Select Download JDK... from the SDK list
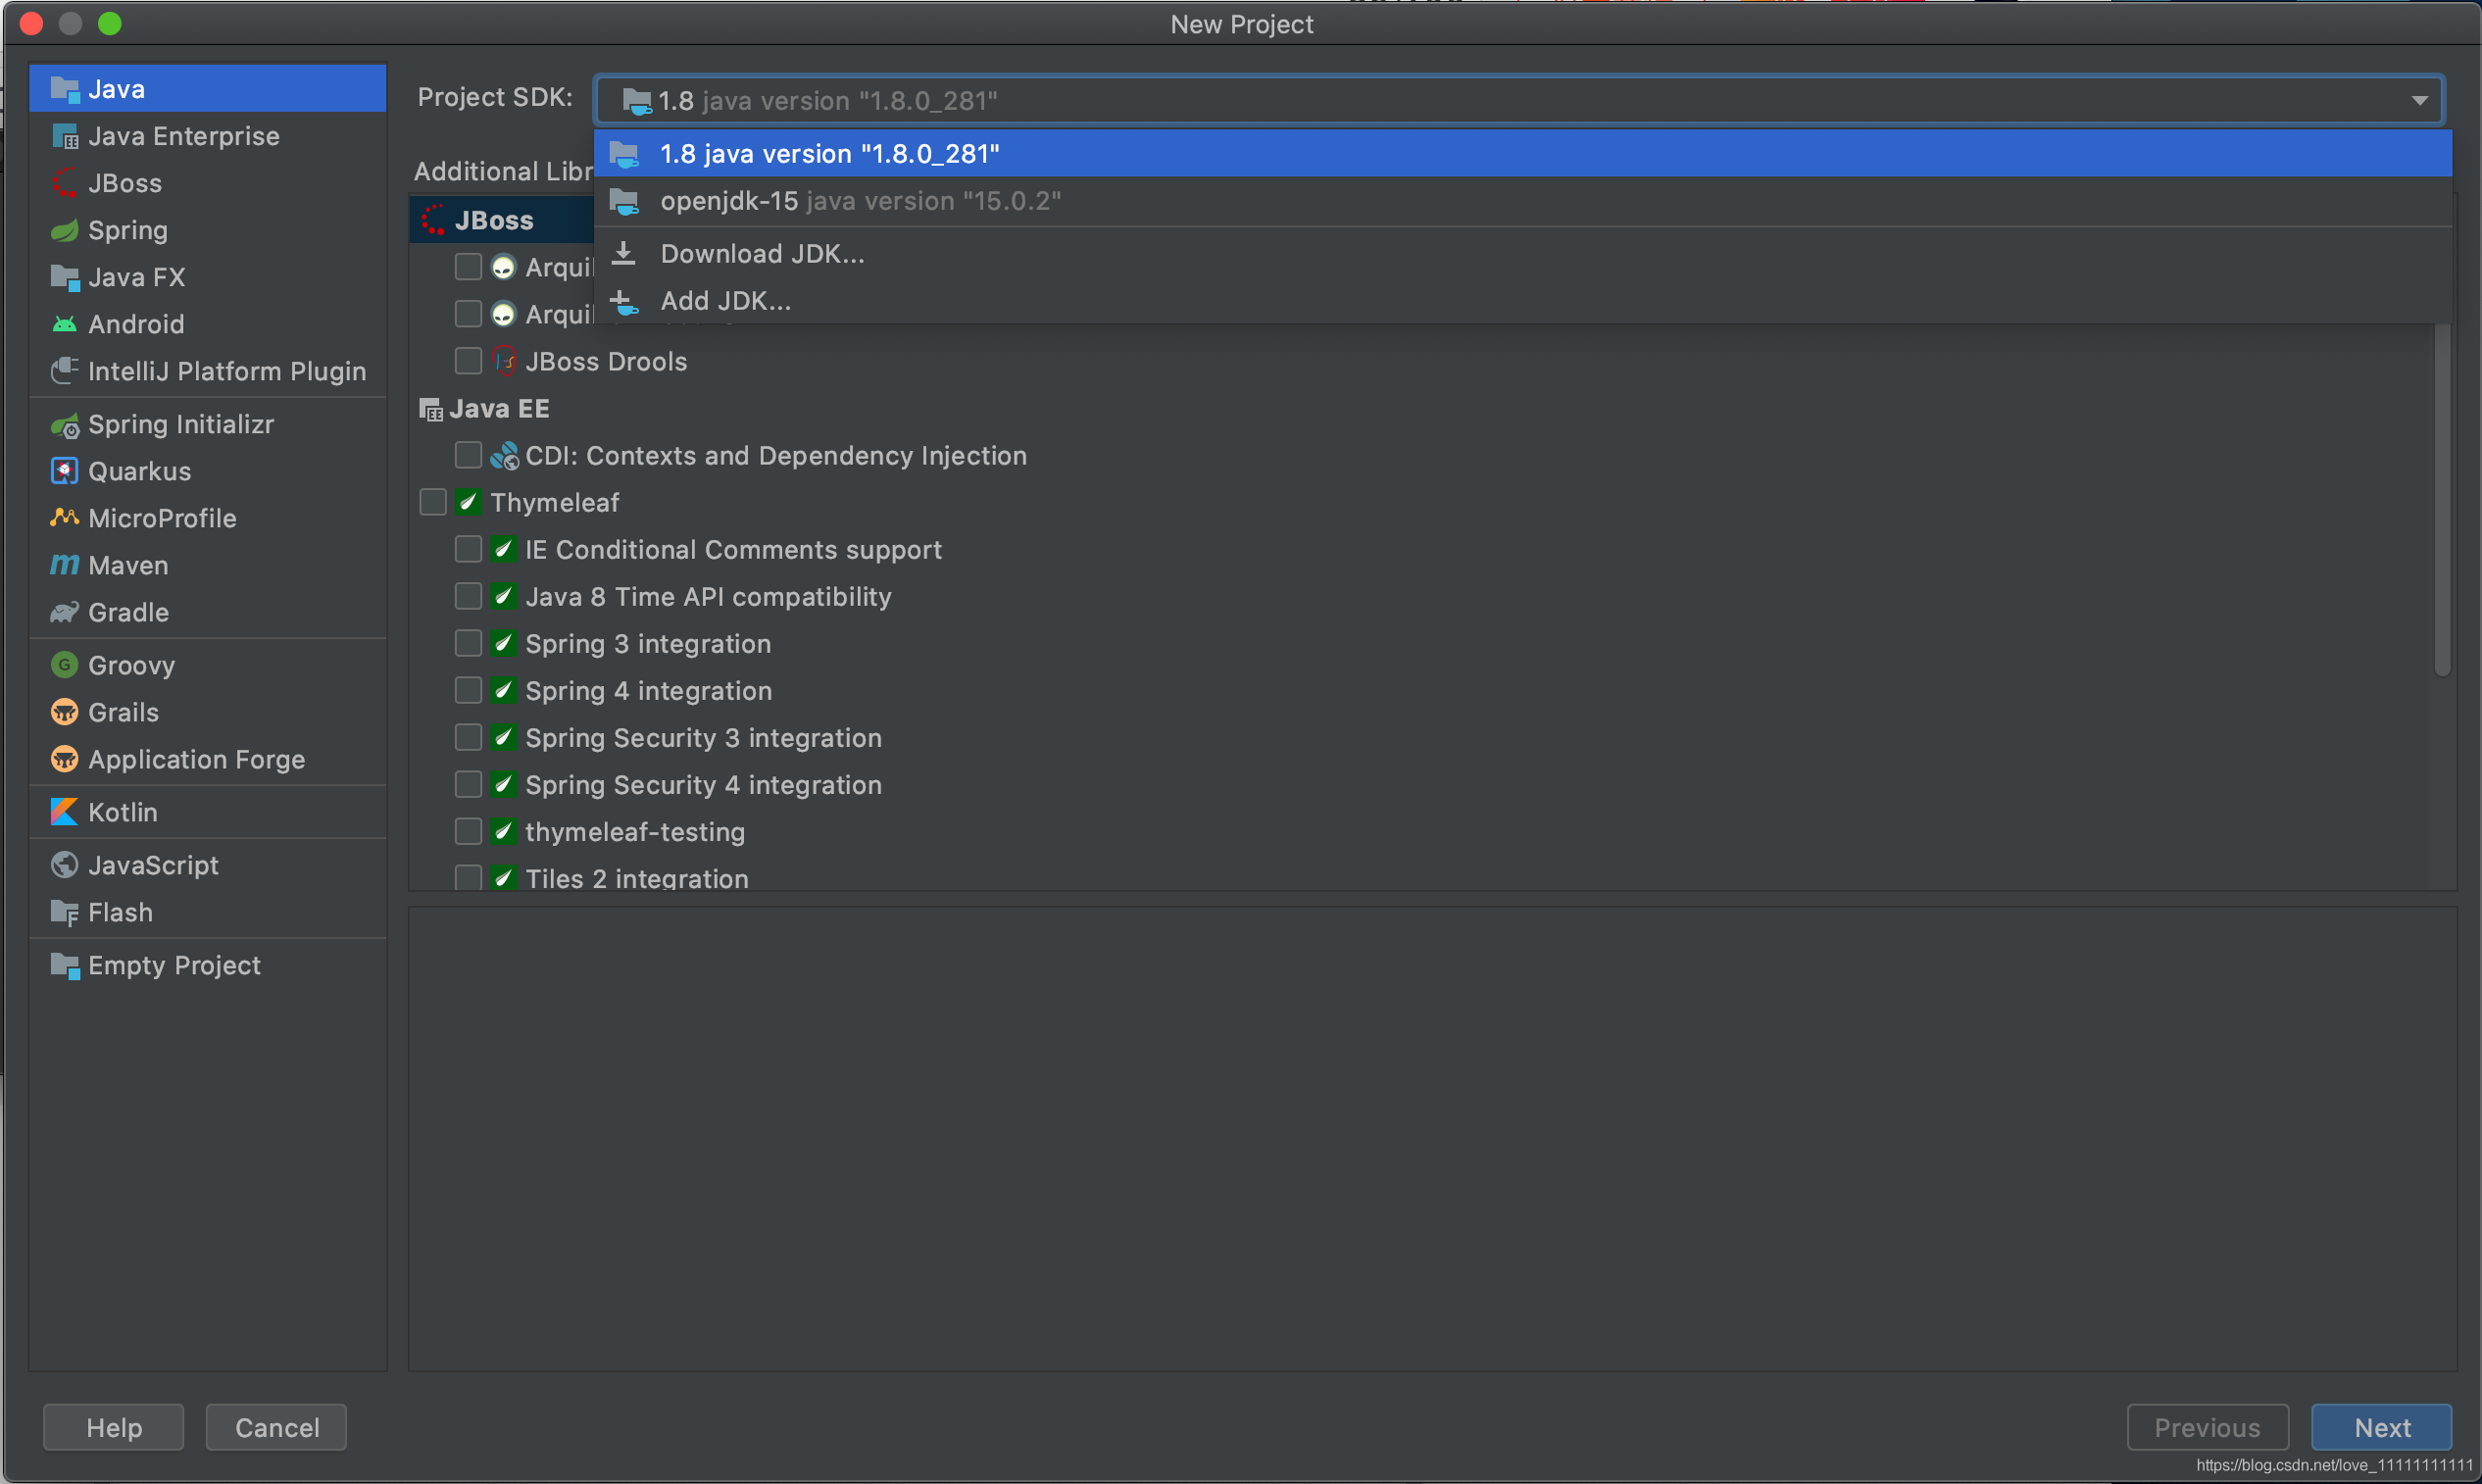 [1522, 254]
